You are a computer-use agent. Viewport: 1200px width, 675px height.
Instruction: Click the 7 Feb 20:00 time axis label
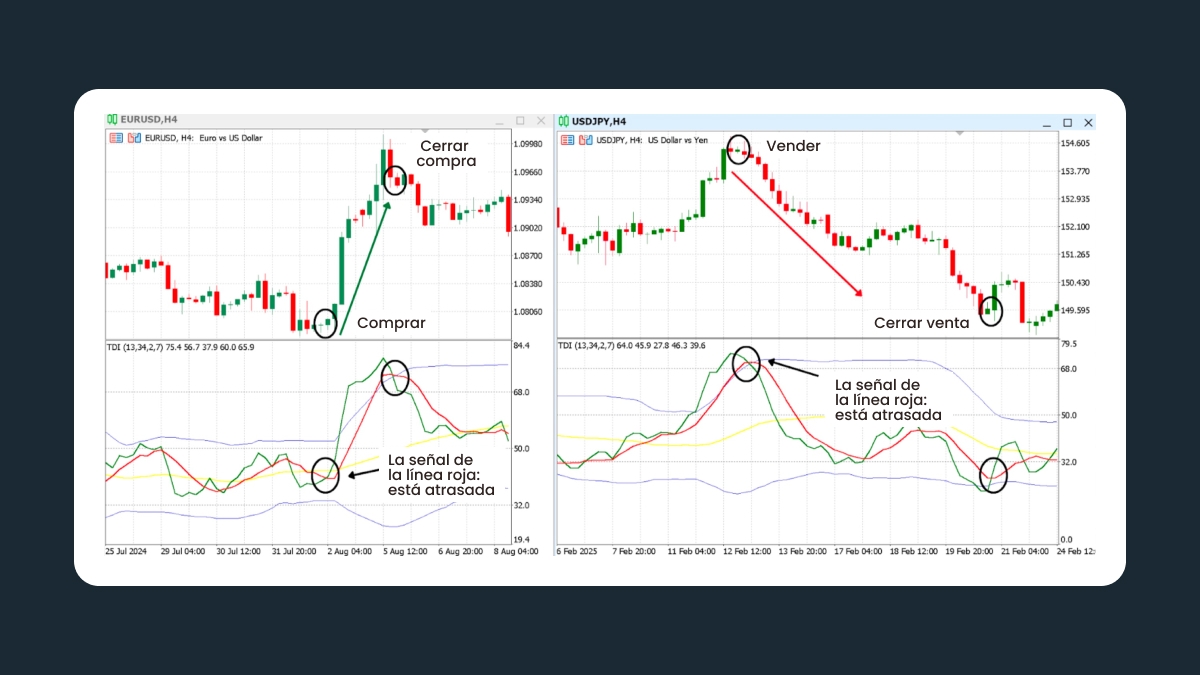point(633,551)
